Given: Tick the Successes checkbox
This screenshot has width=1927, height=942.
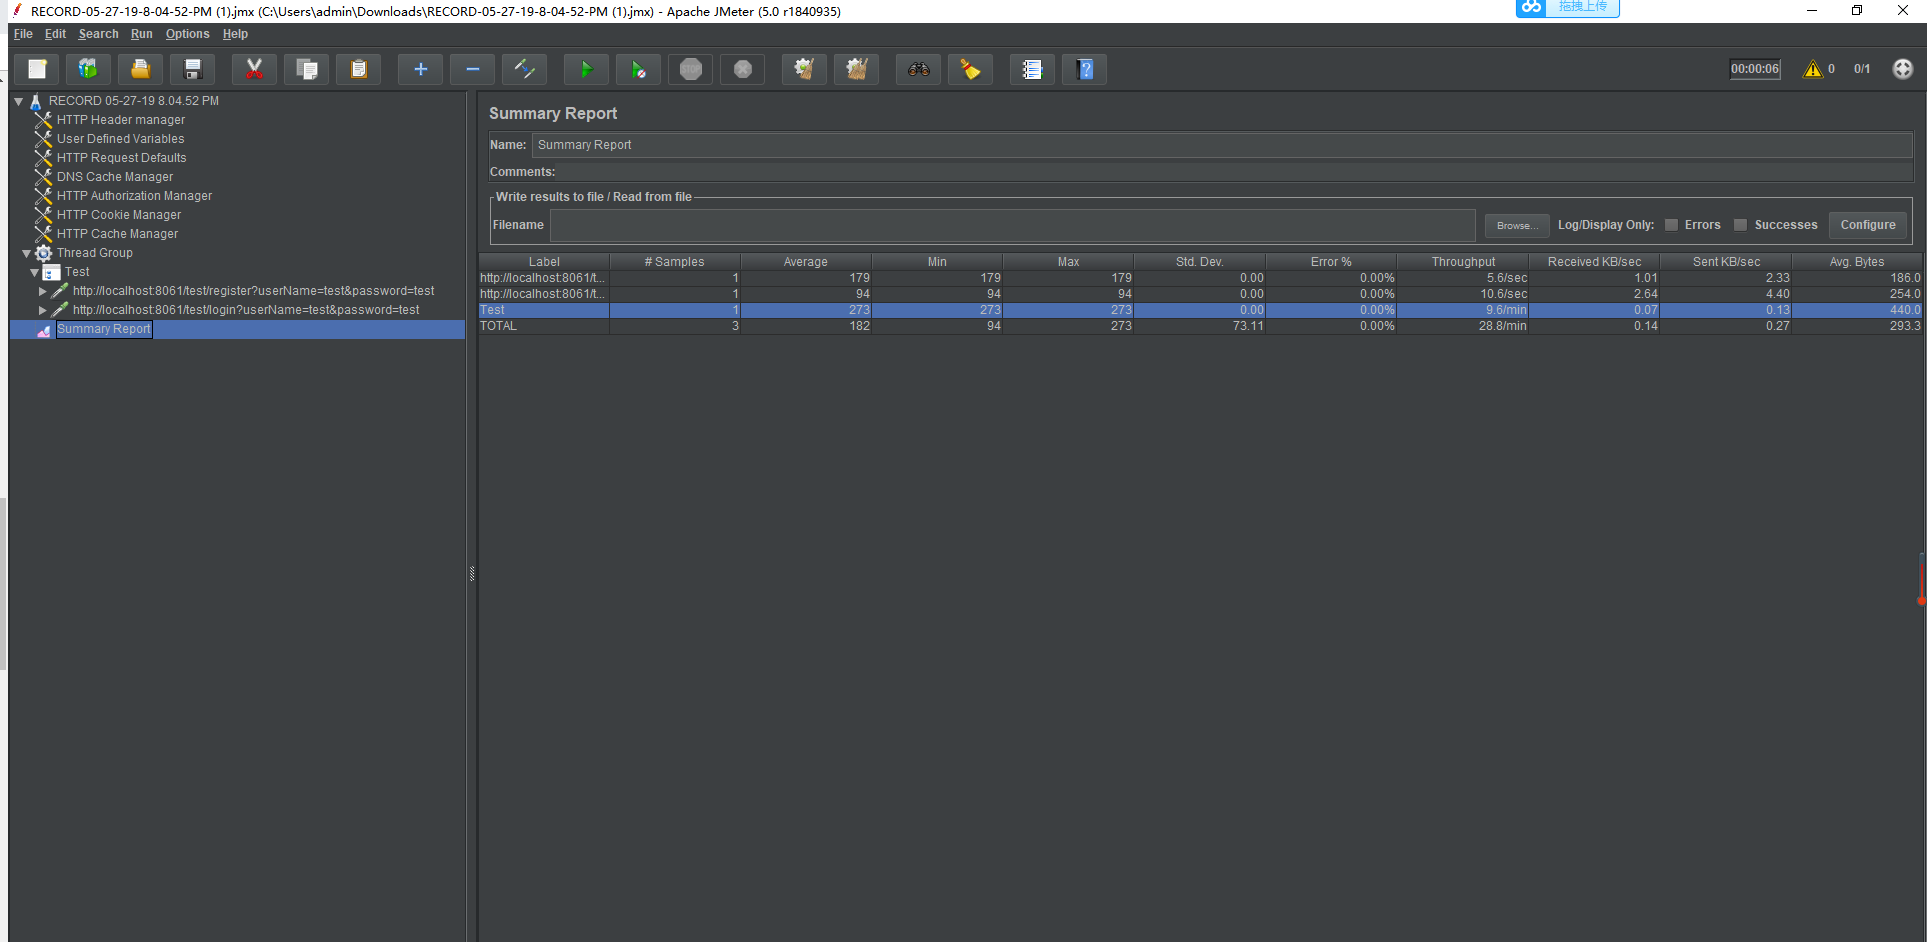Looking at the screenshot, I should 1740,225.
